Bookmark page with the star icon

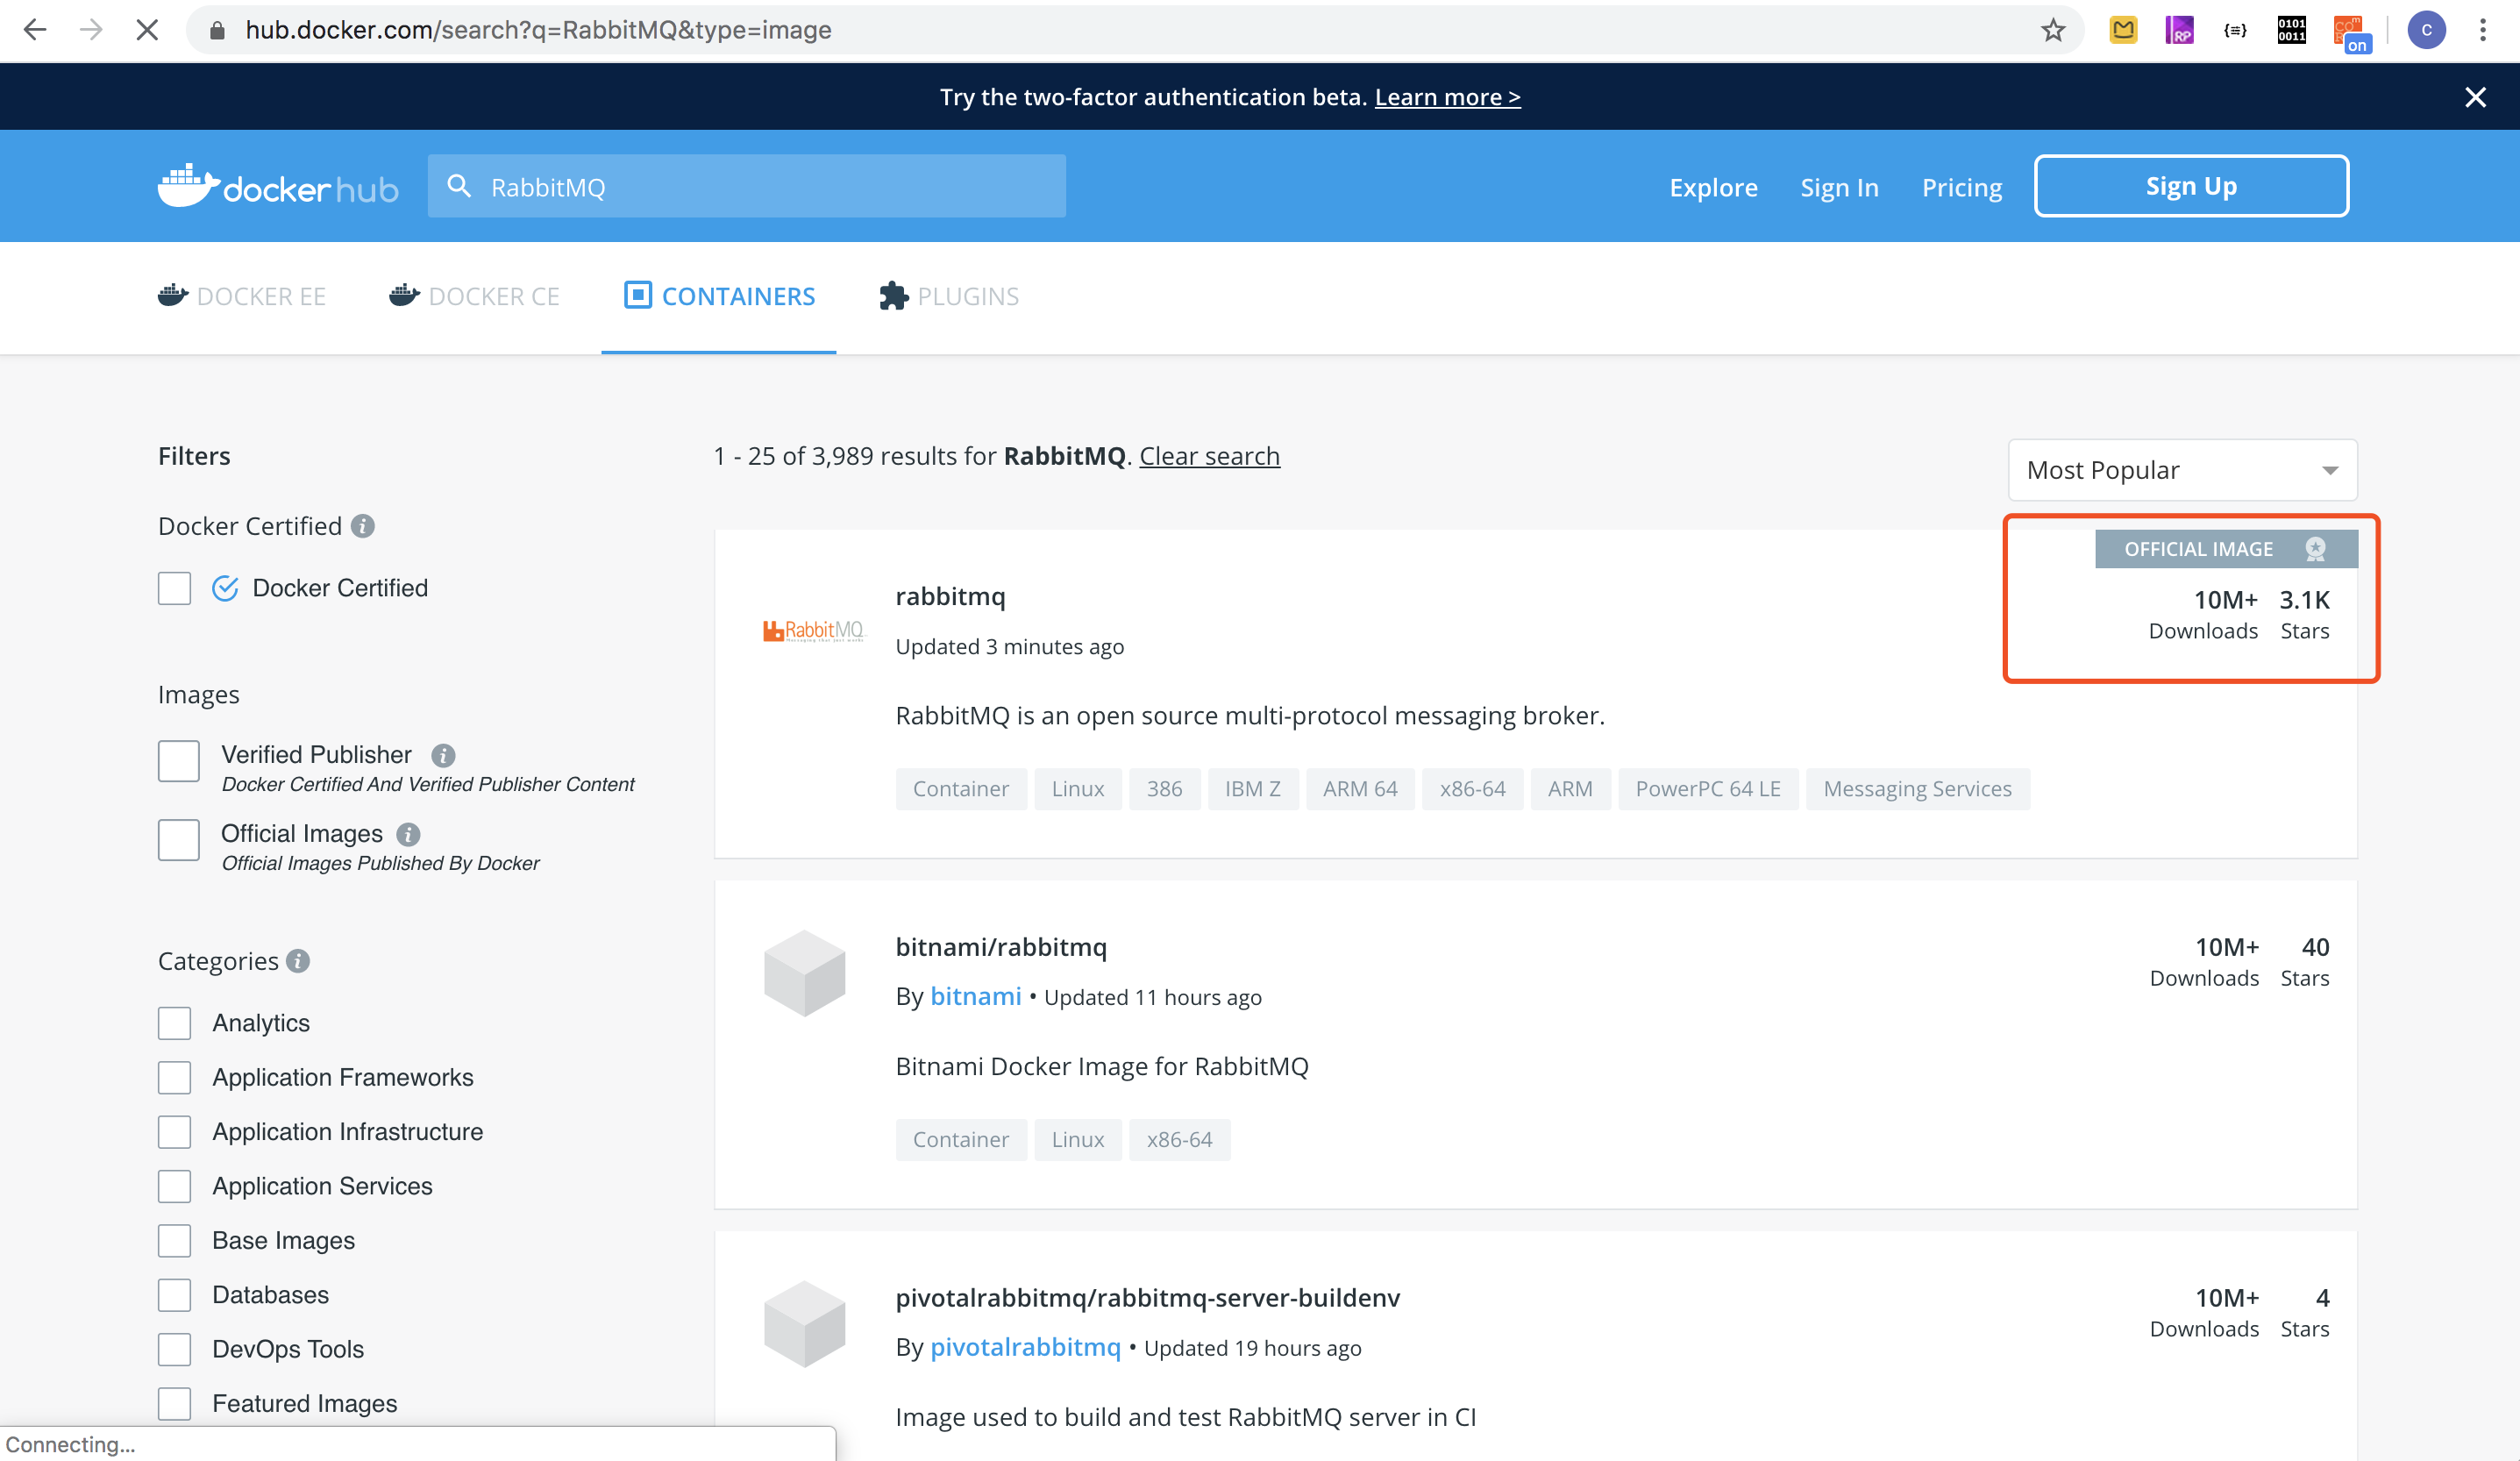pyautogui.click(x=2053, y=30)
